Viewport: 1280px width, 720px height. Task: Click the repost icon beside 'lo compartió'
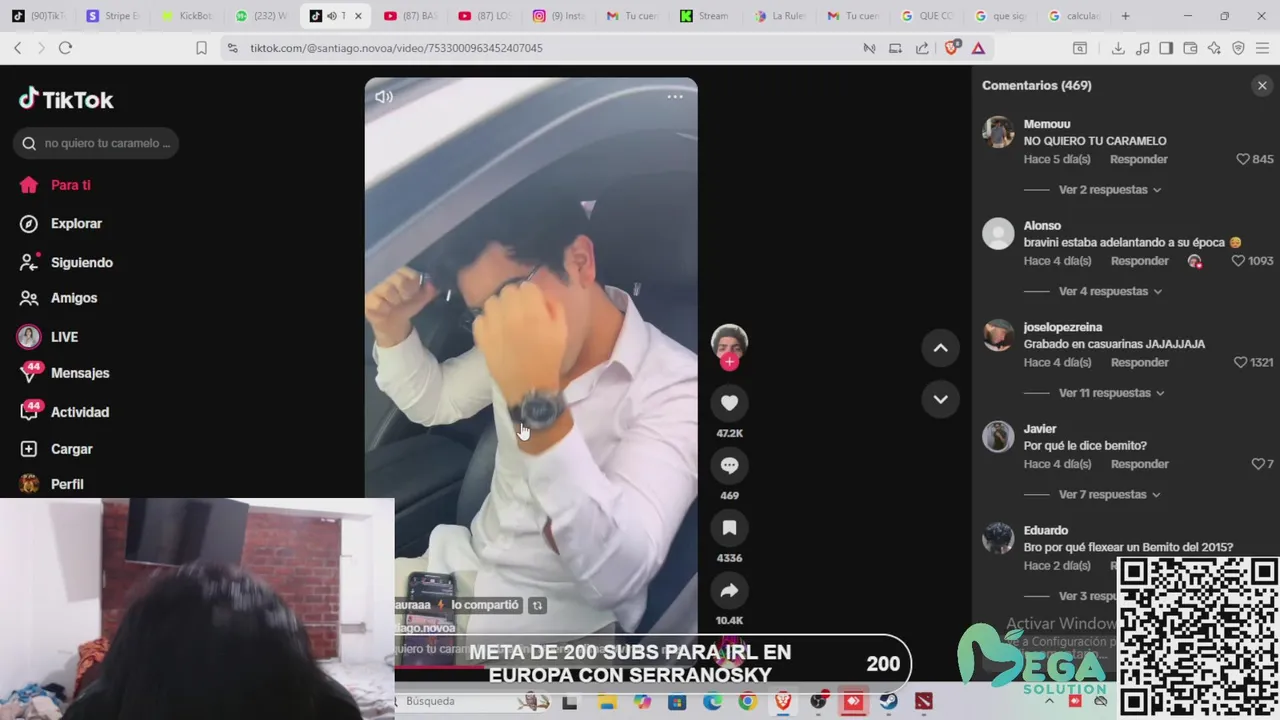[x=537, y=605]
